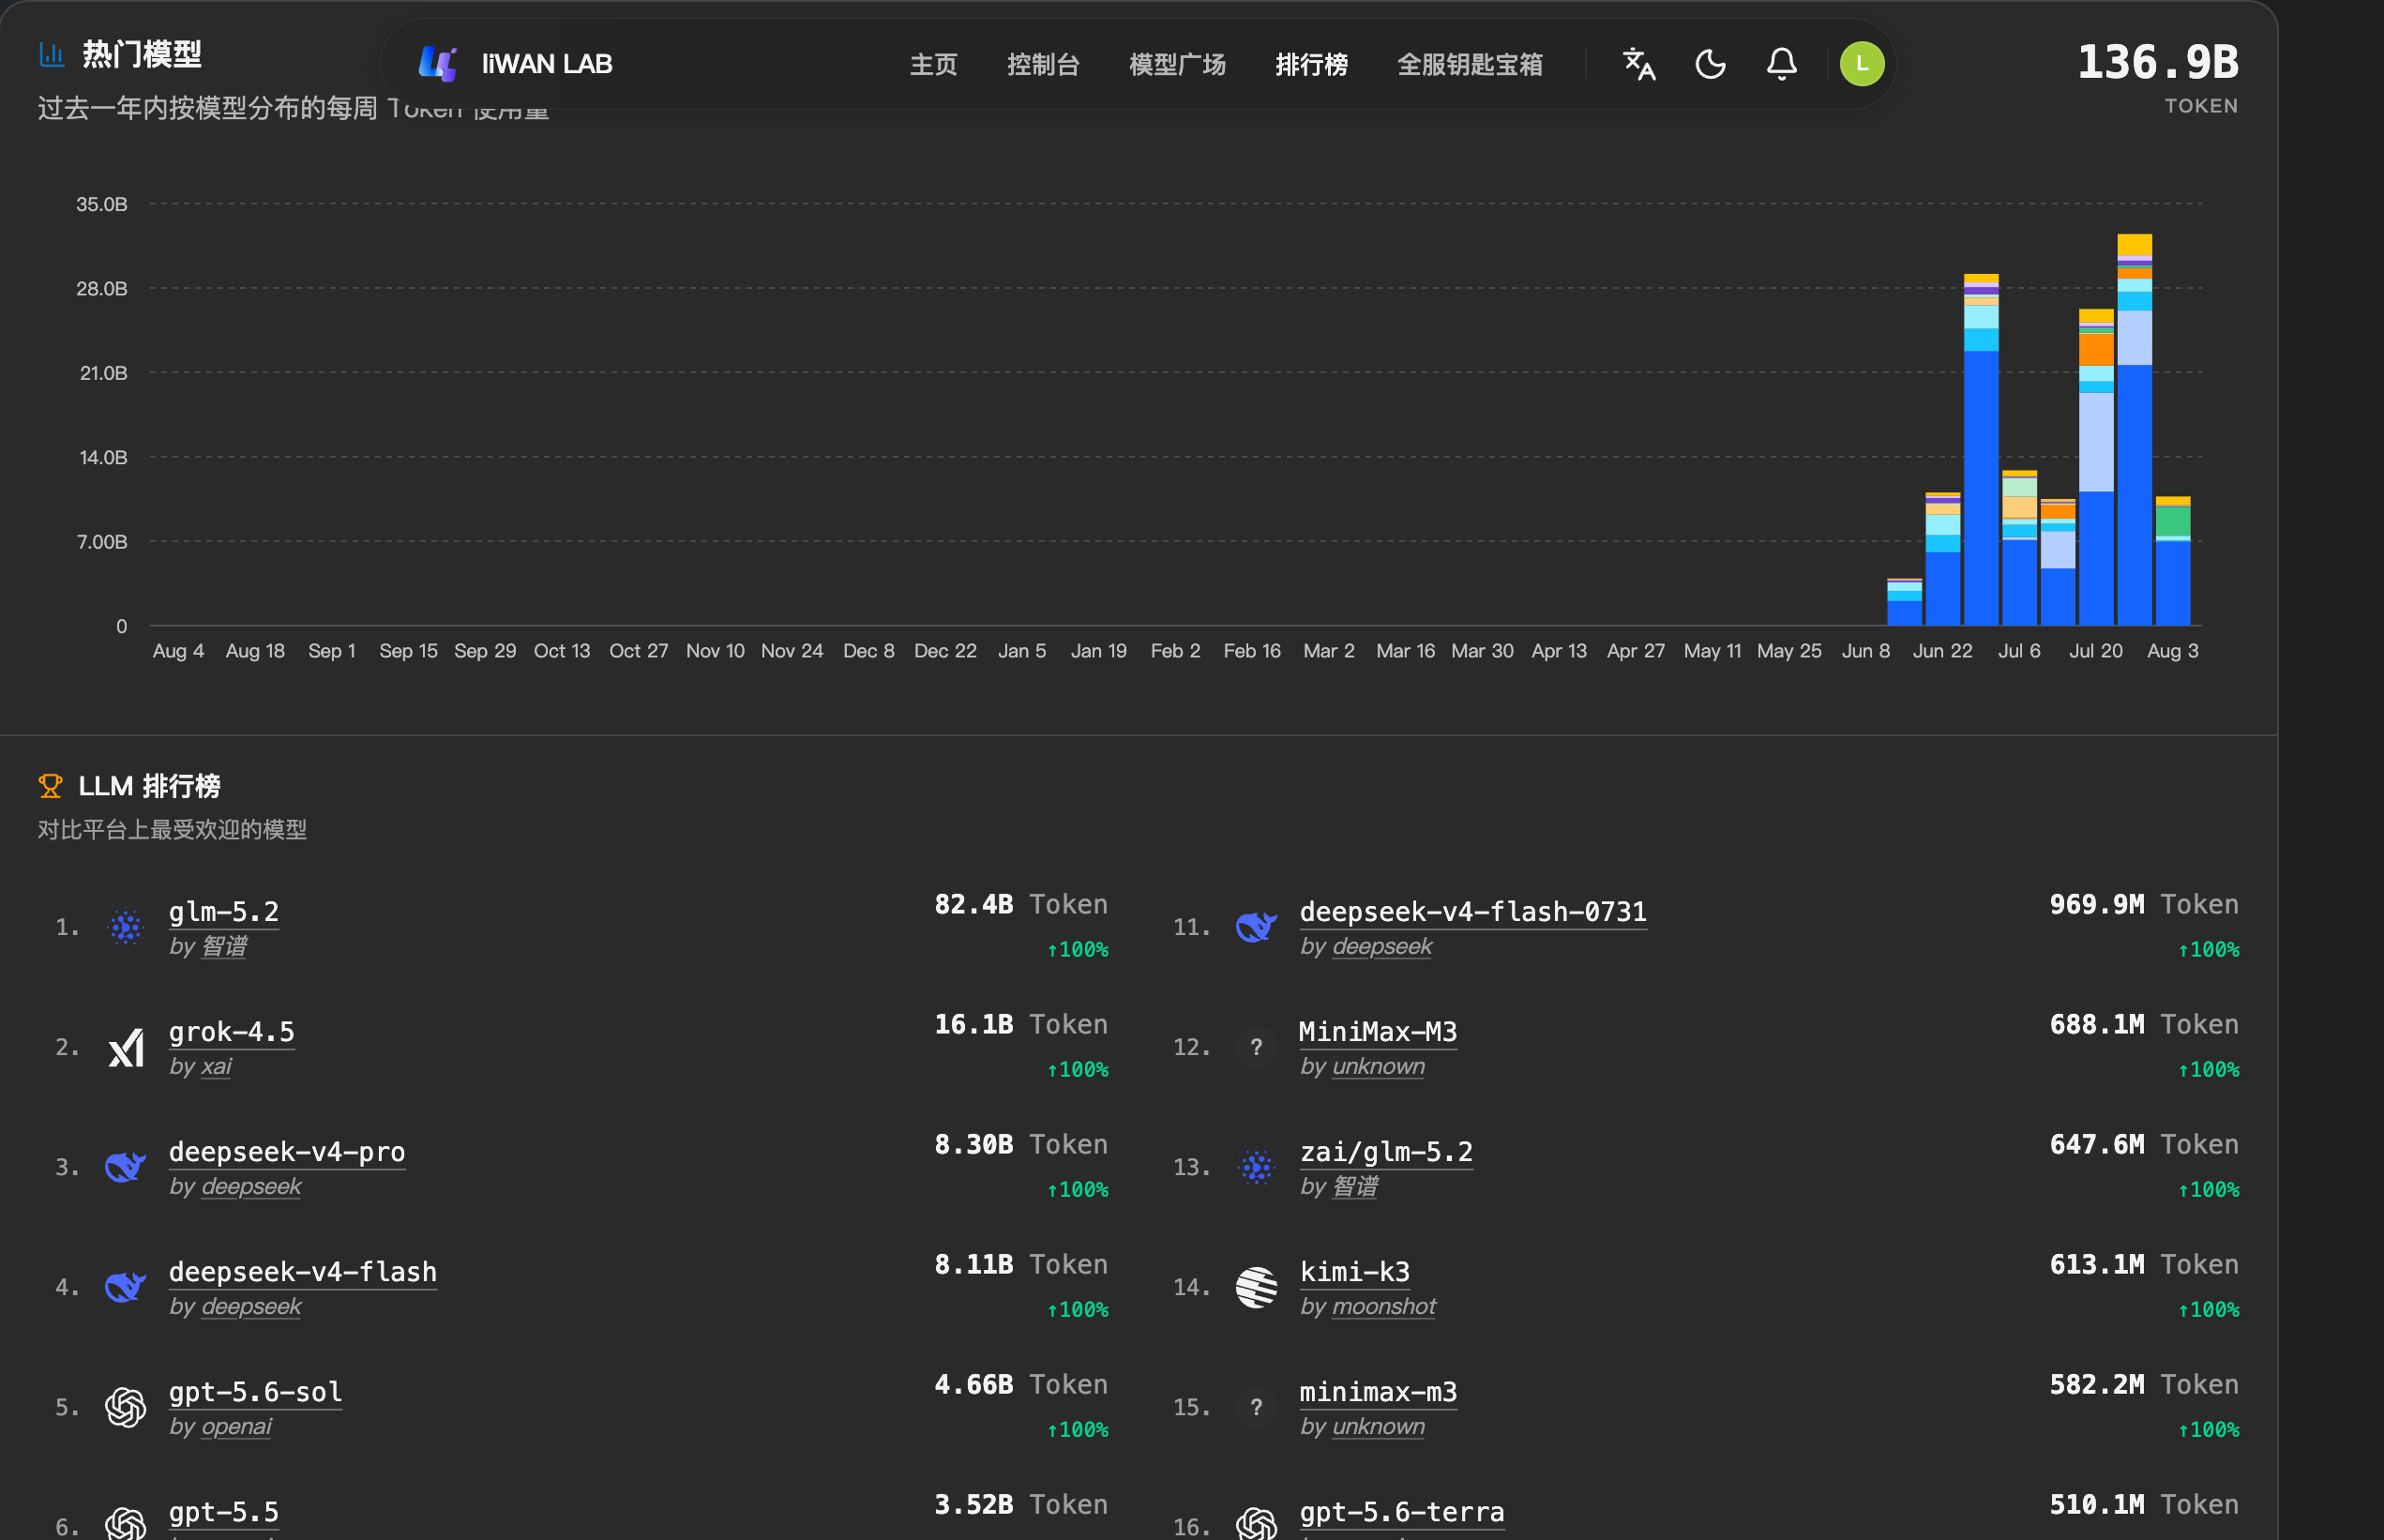This screenshot has height=1540, width=2384.
Task: Open the notifications bell
Action: point(1782,64)
